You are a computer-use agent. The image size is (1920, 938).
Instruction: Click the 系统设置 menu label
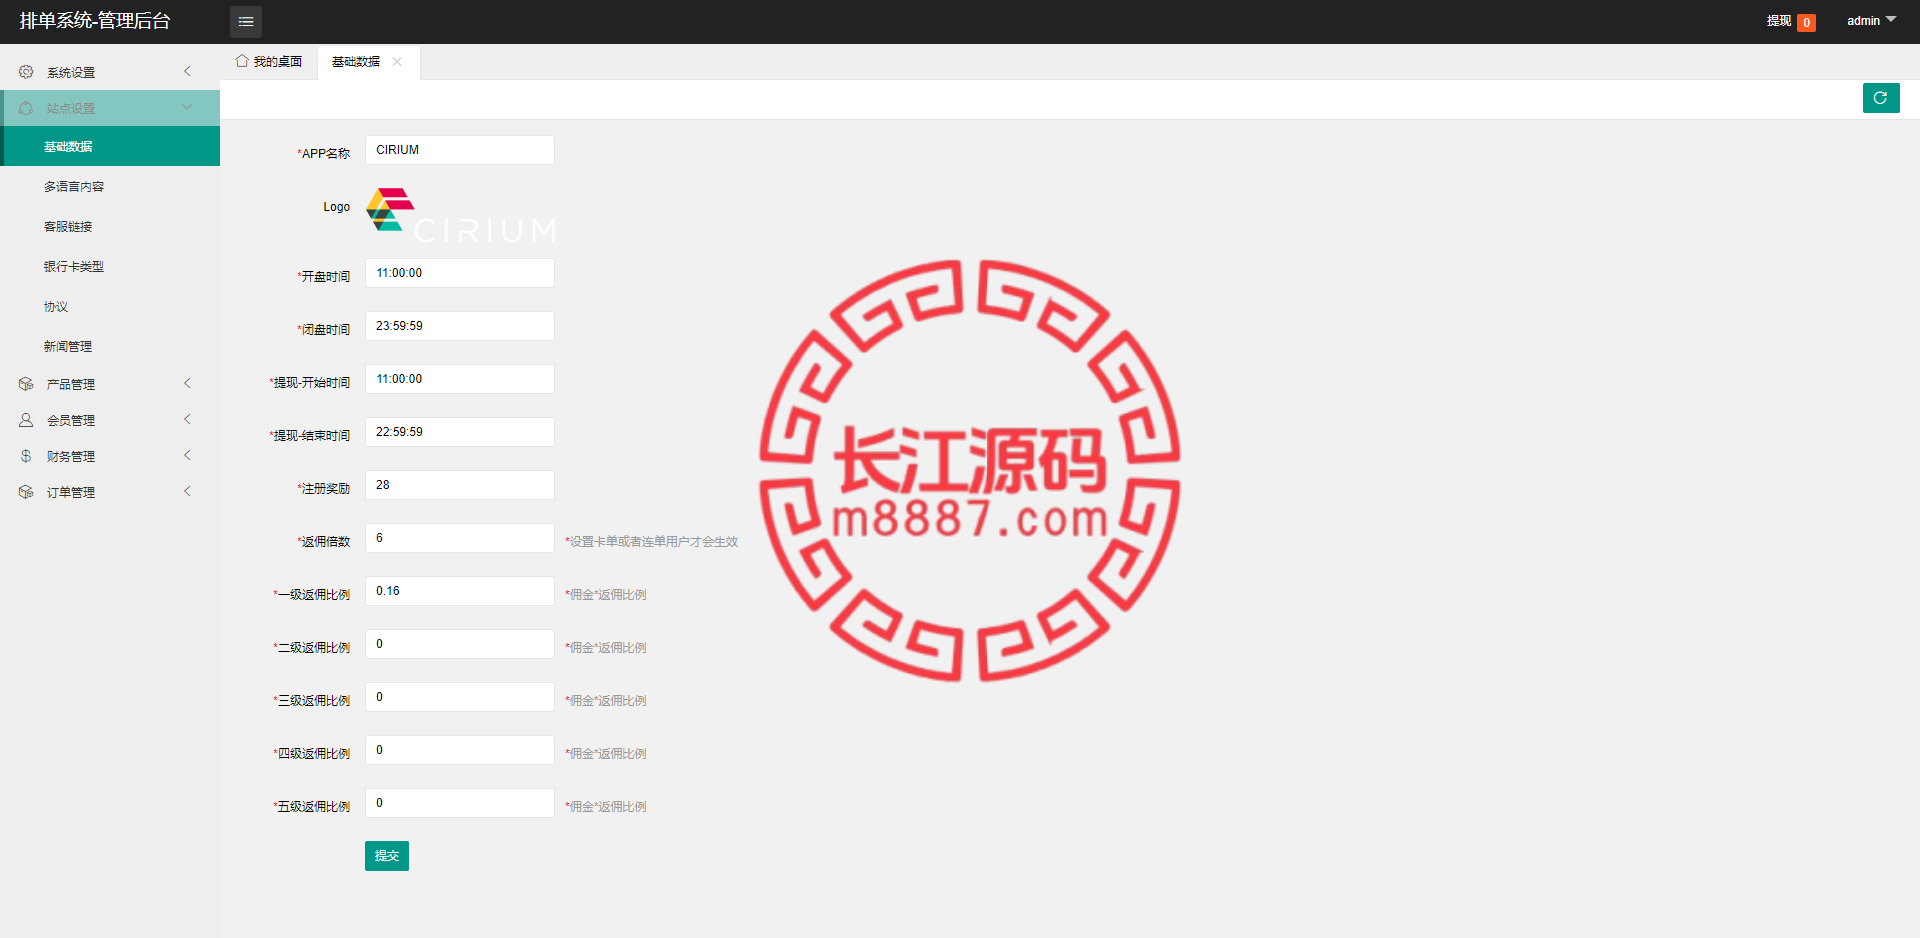[x=71, y=72]
